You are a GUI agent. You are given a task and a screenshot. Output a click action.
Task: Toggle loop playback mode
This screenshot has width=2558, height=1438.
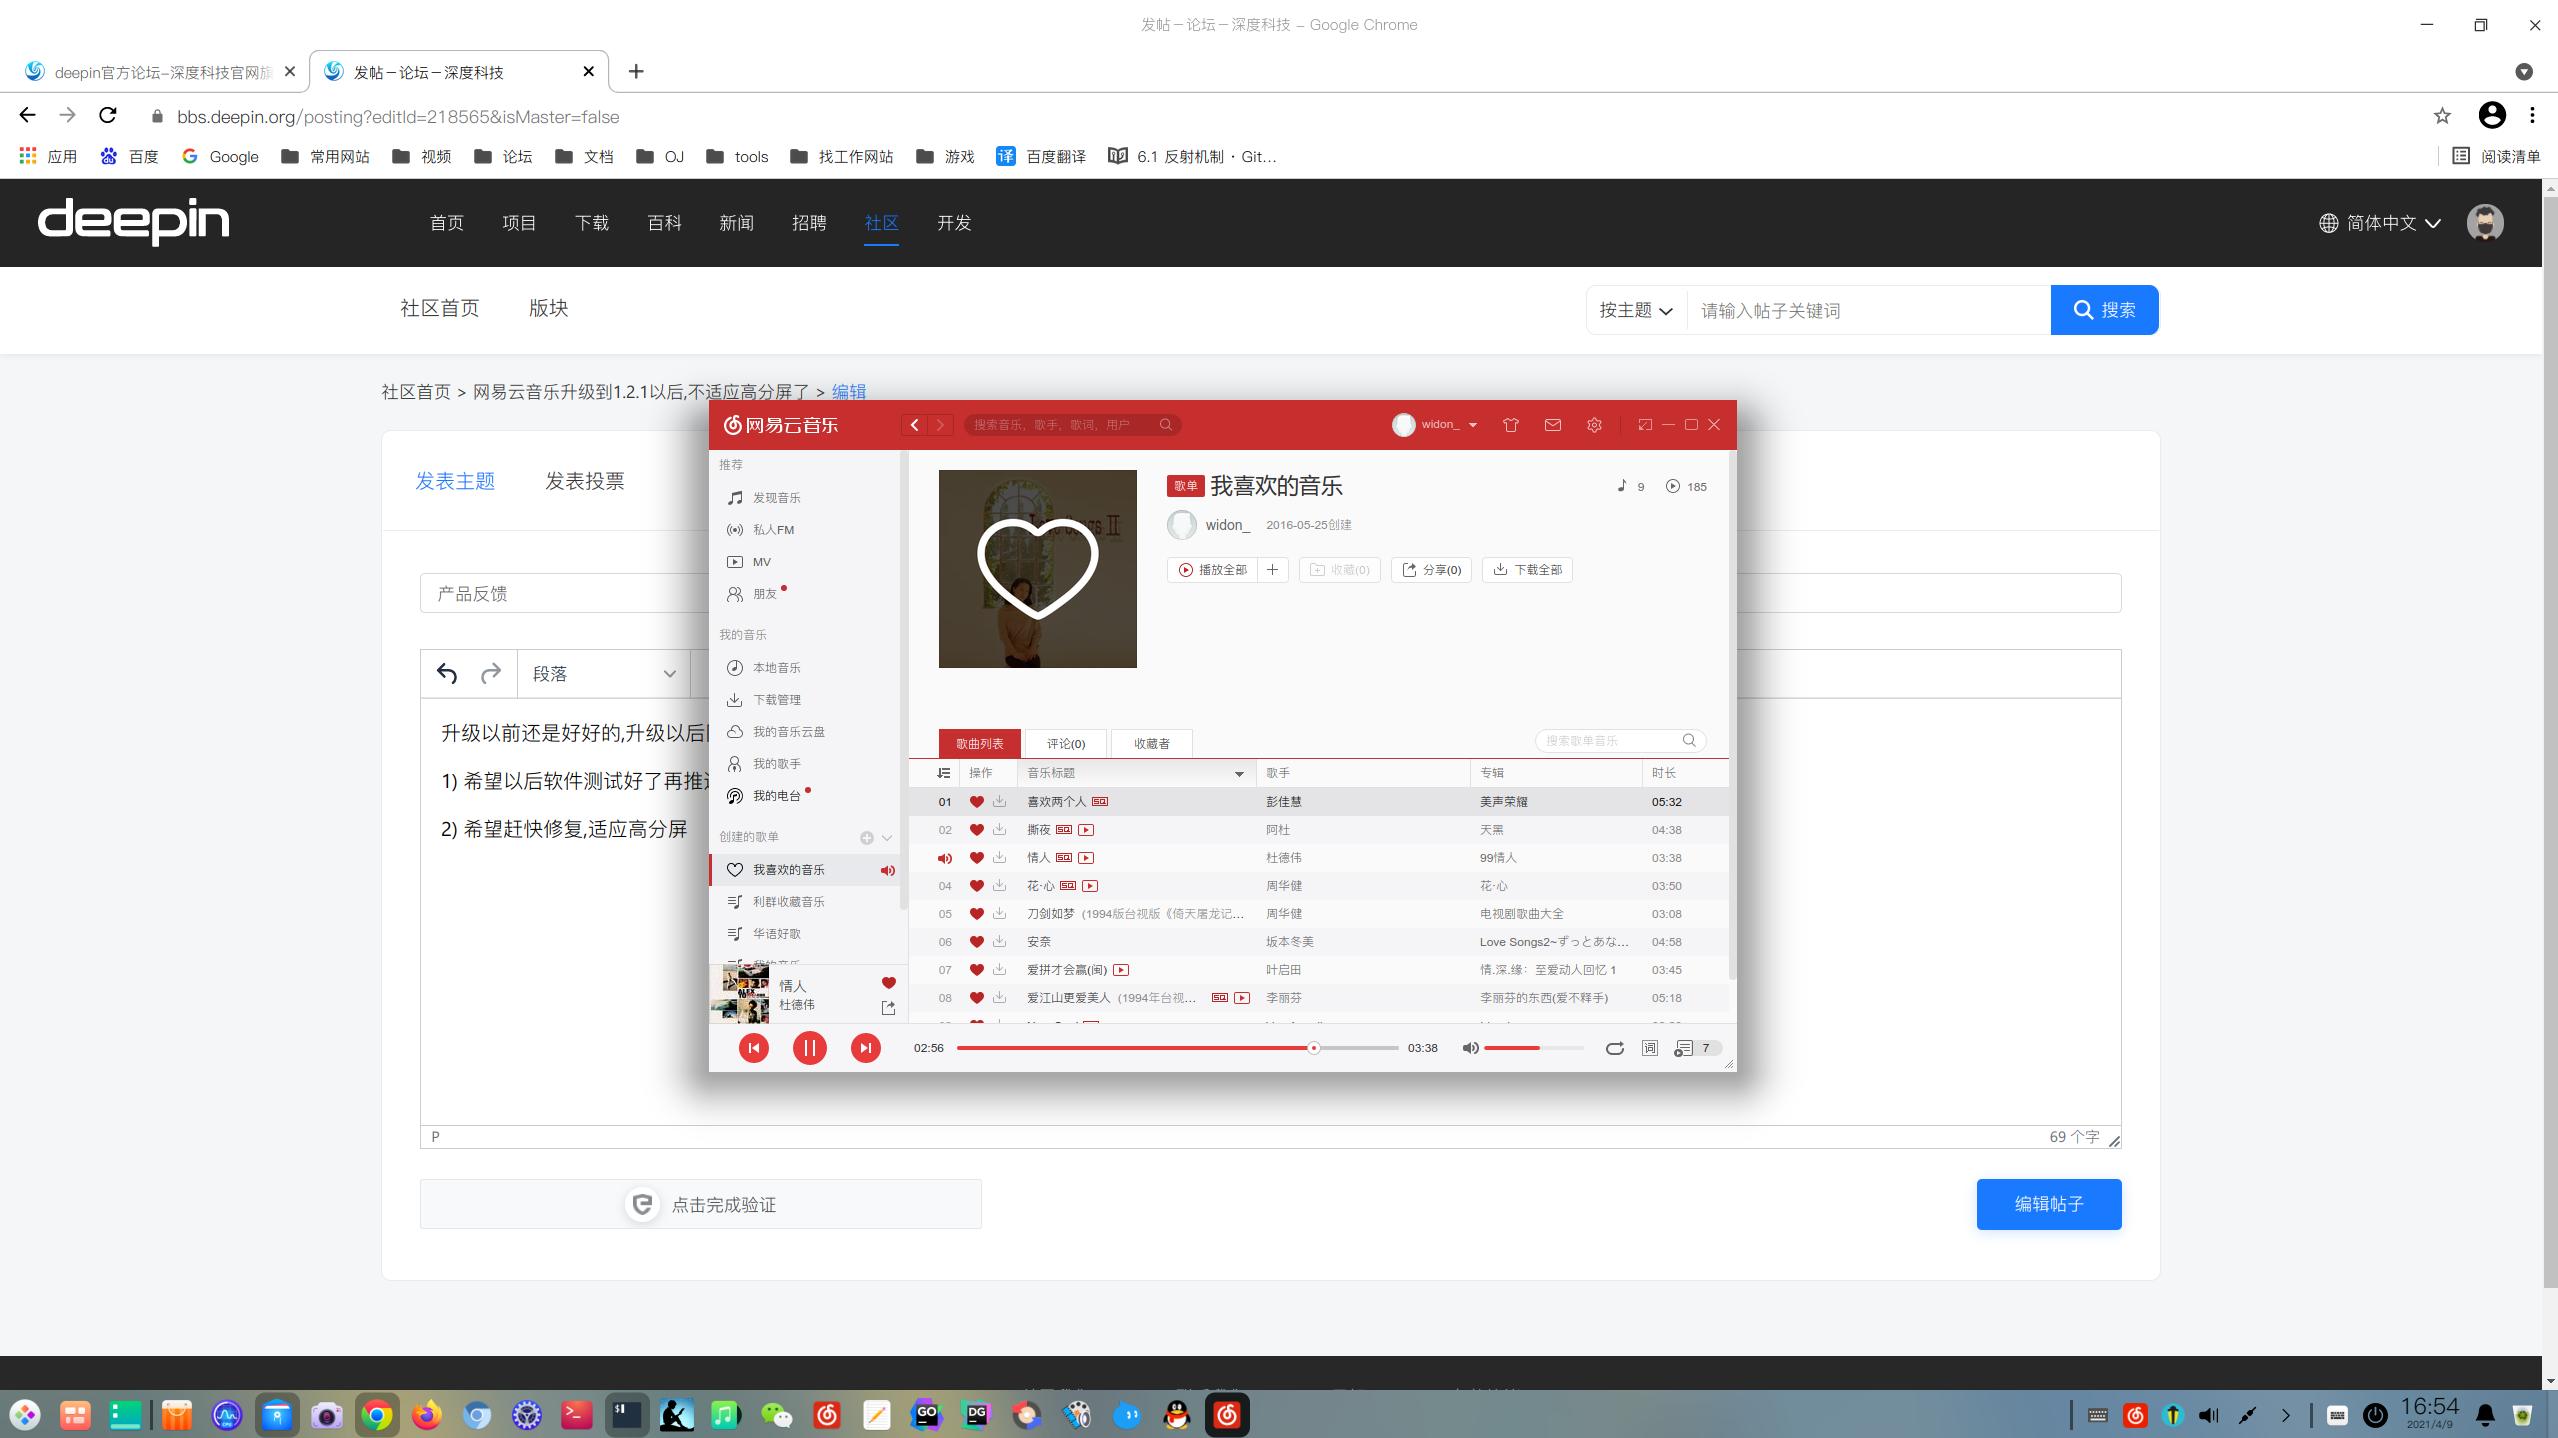click(x=1614, y=1048)
